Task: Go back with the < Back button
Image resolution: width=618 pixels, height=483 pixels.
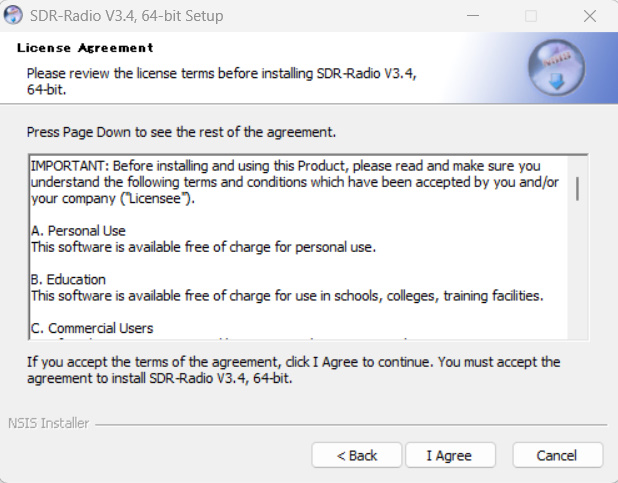Action: tap(357, 455)
